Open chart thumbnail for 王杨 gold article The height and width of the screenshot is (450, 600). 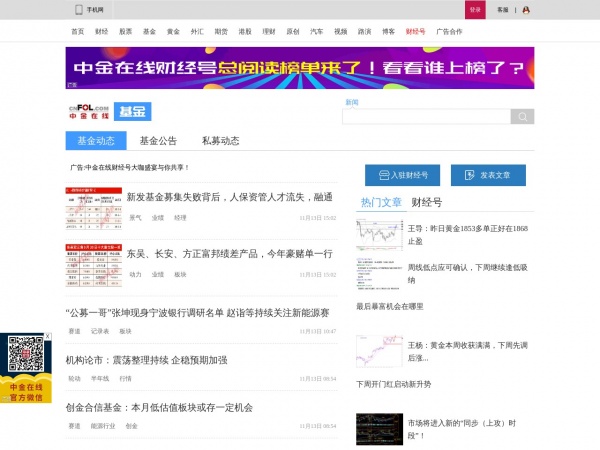coord(380,351)
